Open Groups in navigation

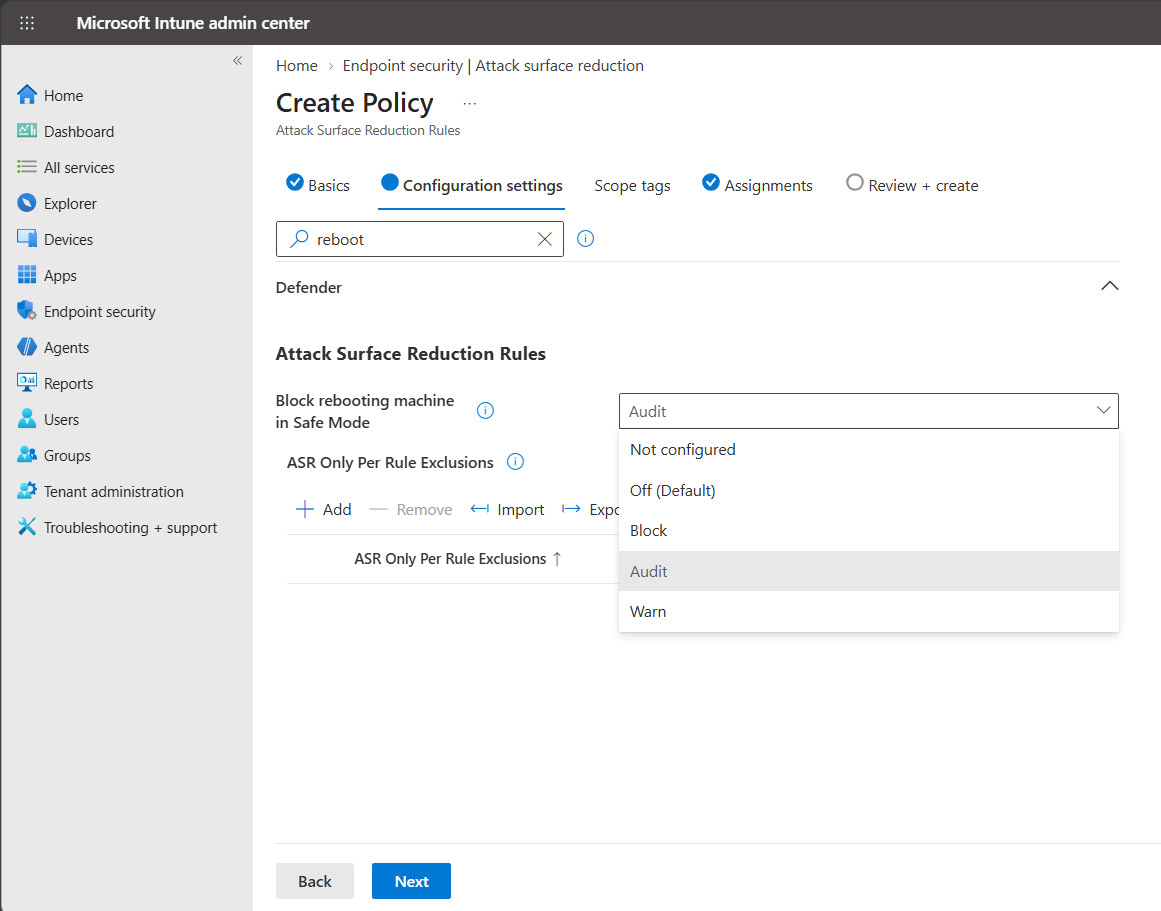tap(67, 456)
